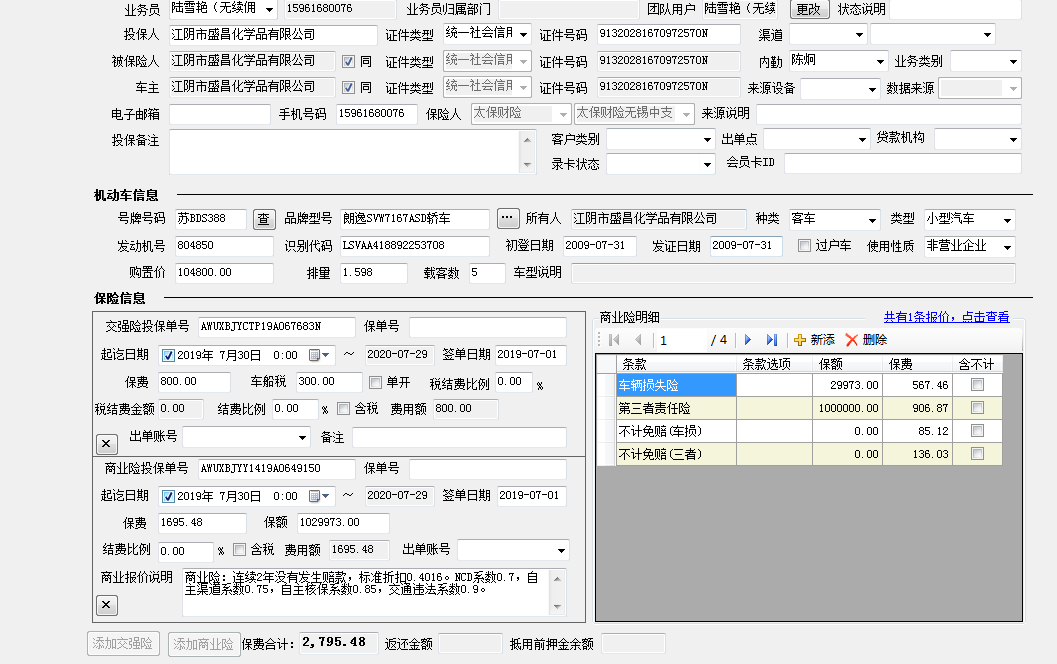Viewport: 1057px width, 664px height.
Task: Open 业务员 dropdown
Action: click(269, 9)
